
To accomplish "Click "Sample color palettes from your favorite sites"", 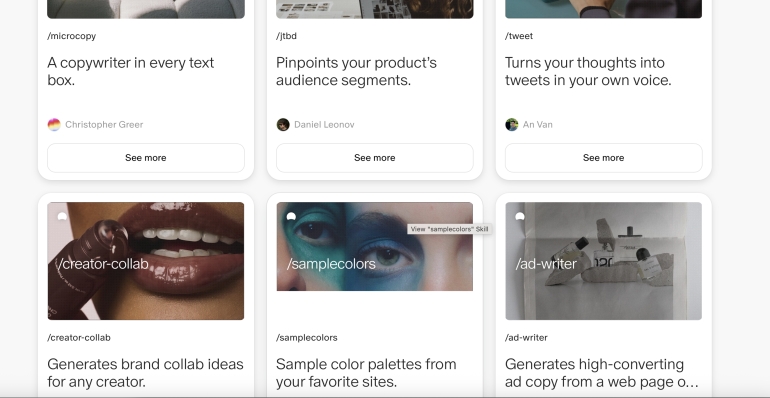I will click(x=366, y=373).
